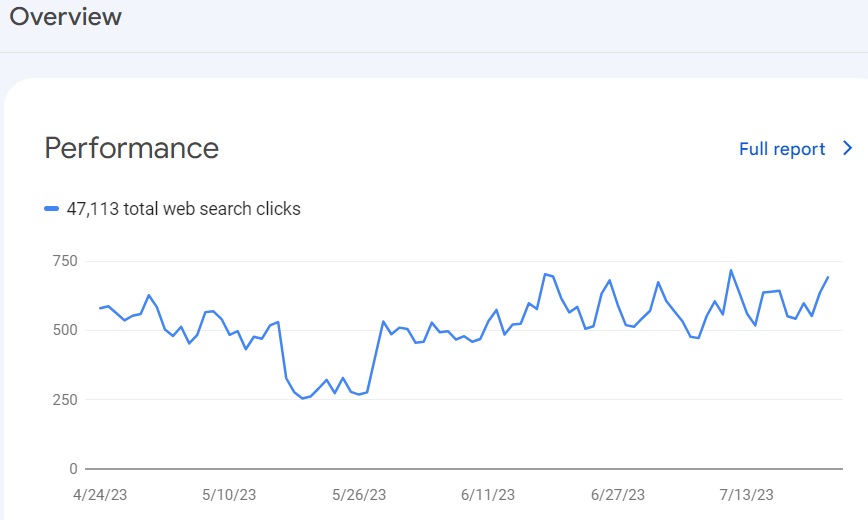The image size is (868, 520).
Task: Click the line's last data point at far right
Action: coord(828,277)
